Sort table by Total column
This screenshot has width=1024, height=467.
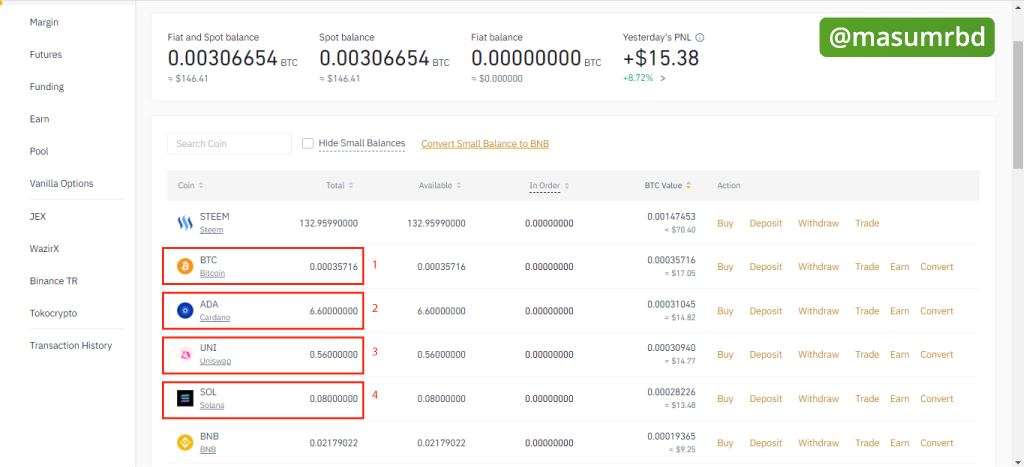tap(340, 185)
